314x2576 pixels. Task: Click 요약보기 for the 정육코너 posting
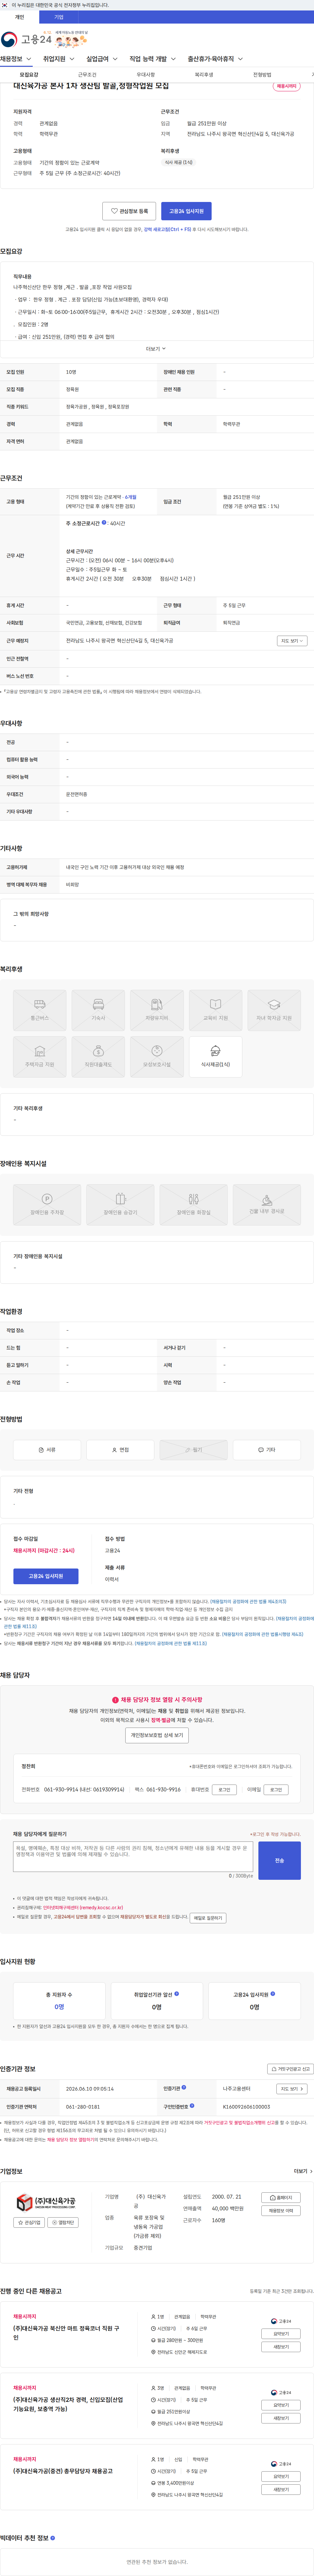(x=281, y=2334)
